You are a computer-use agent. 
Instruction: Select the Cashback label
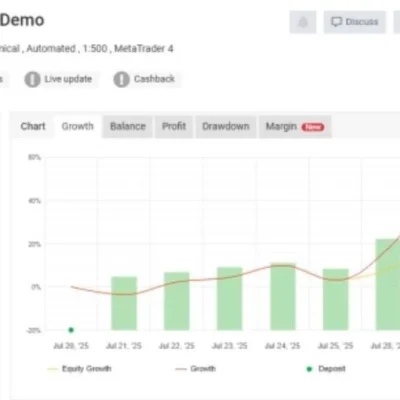(154, 79)
